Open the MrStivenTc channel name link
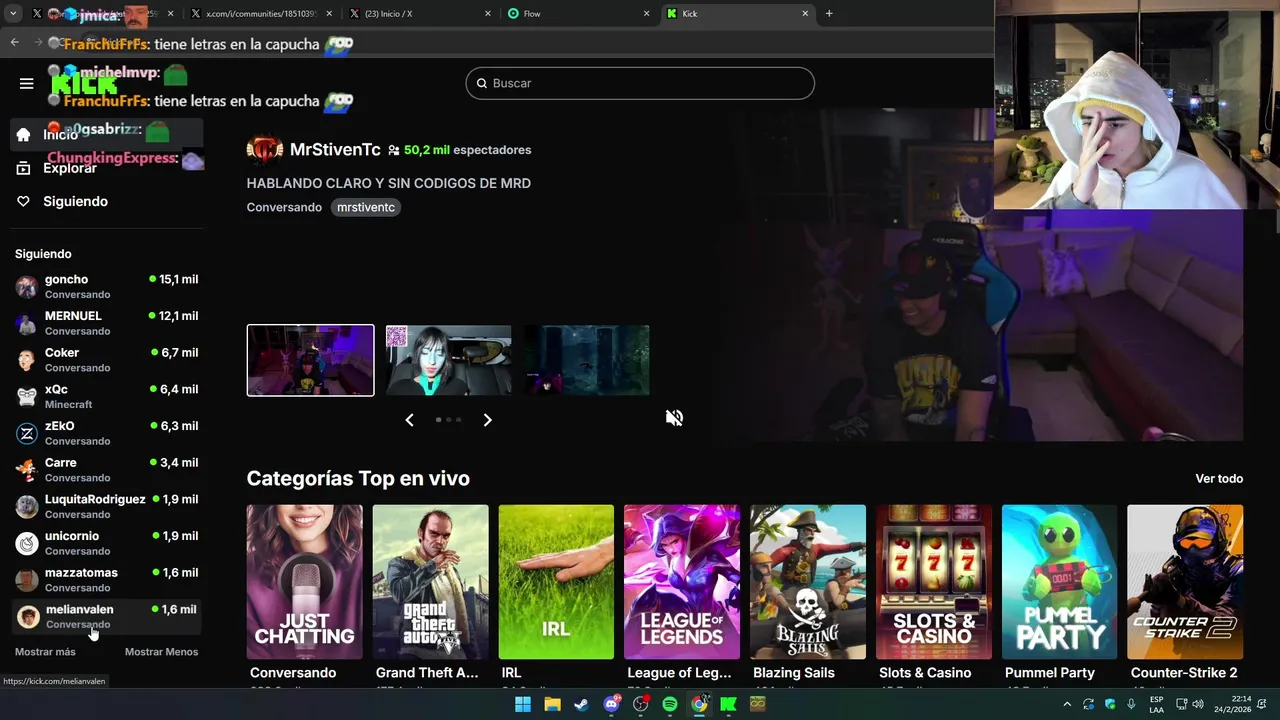 [335, 150]
